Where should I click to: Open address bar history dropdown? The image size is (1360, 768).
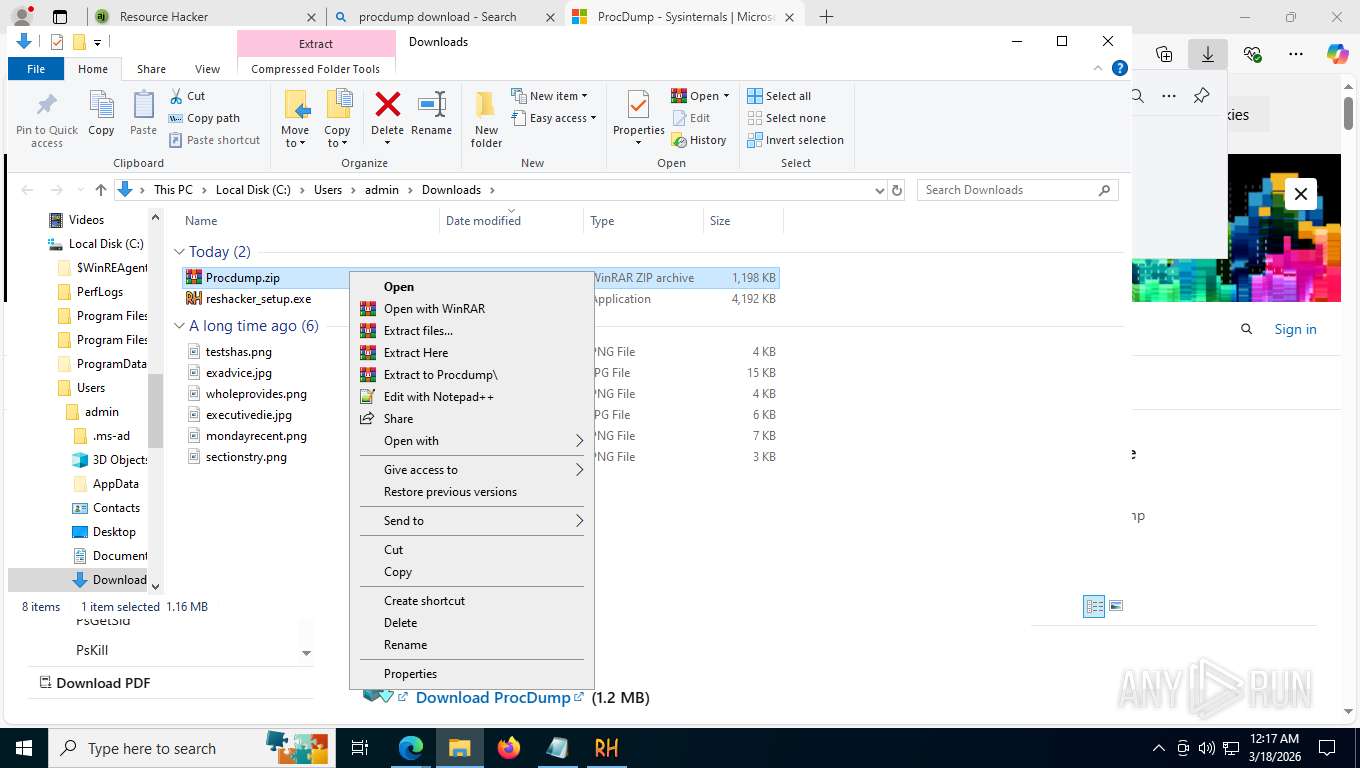(x=879, y=190)
